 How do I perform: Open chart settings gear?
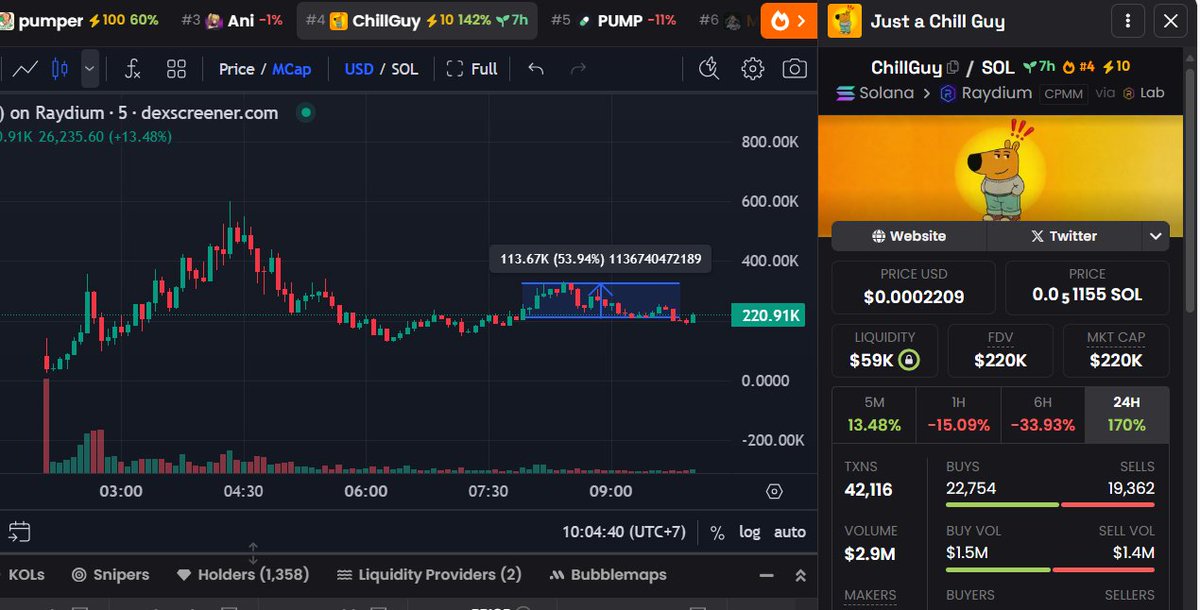click(x=753, y=69)
